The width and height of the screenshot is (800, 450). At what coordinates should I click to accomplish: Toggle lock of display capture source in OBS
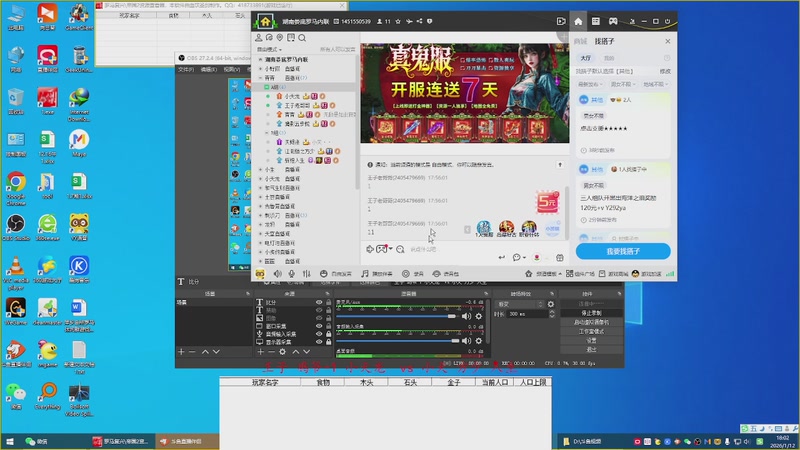coord(329,342)
